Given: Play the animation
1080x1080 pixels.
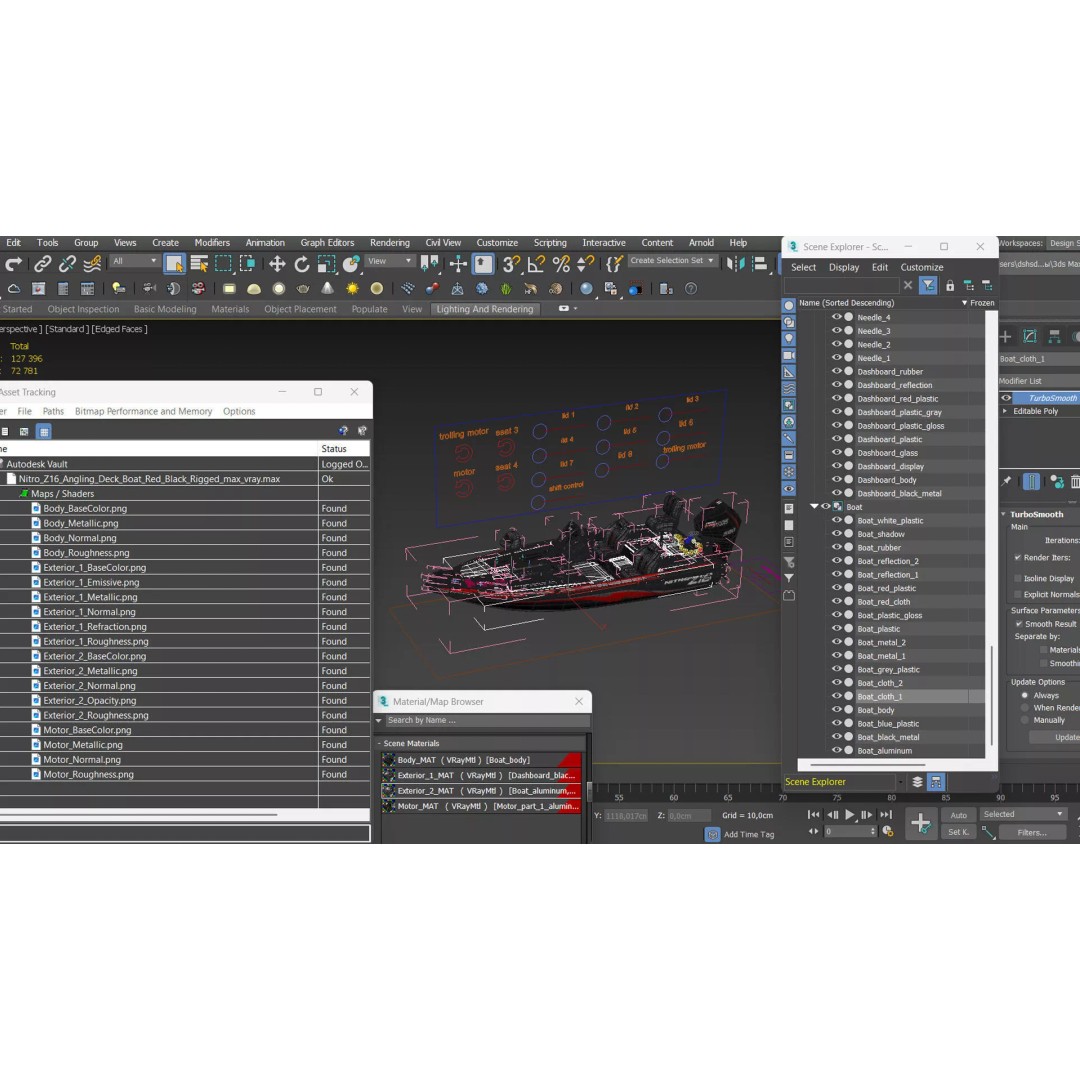Looking at the screenshot, I should click(x=849, y=815).
